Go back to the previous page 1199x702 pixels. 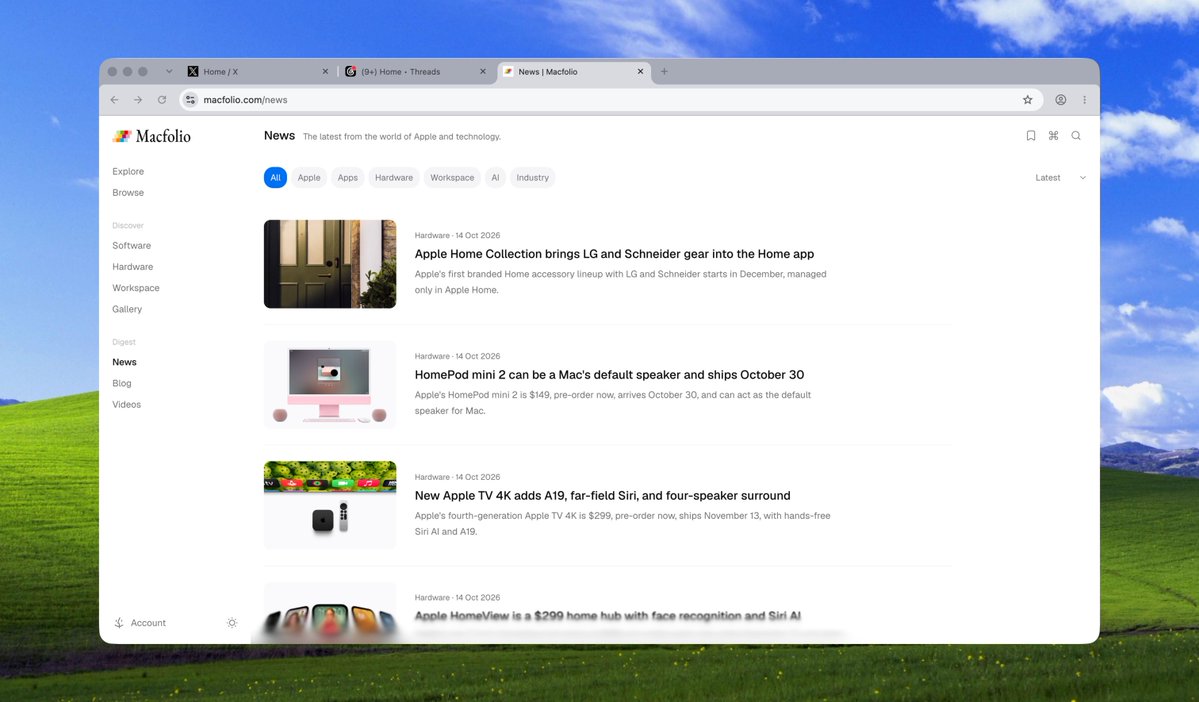115,99
